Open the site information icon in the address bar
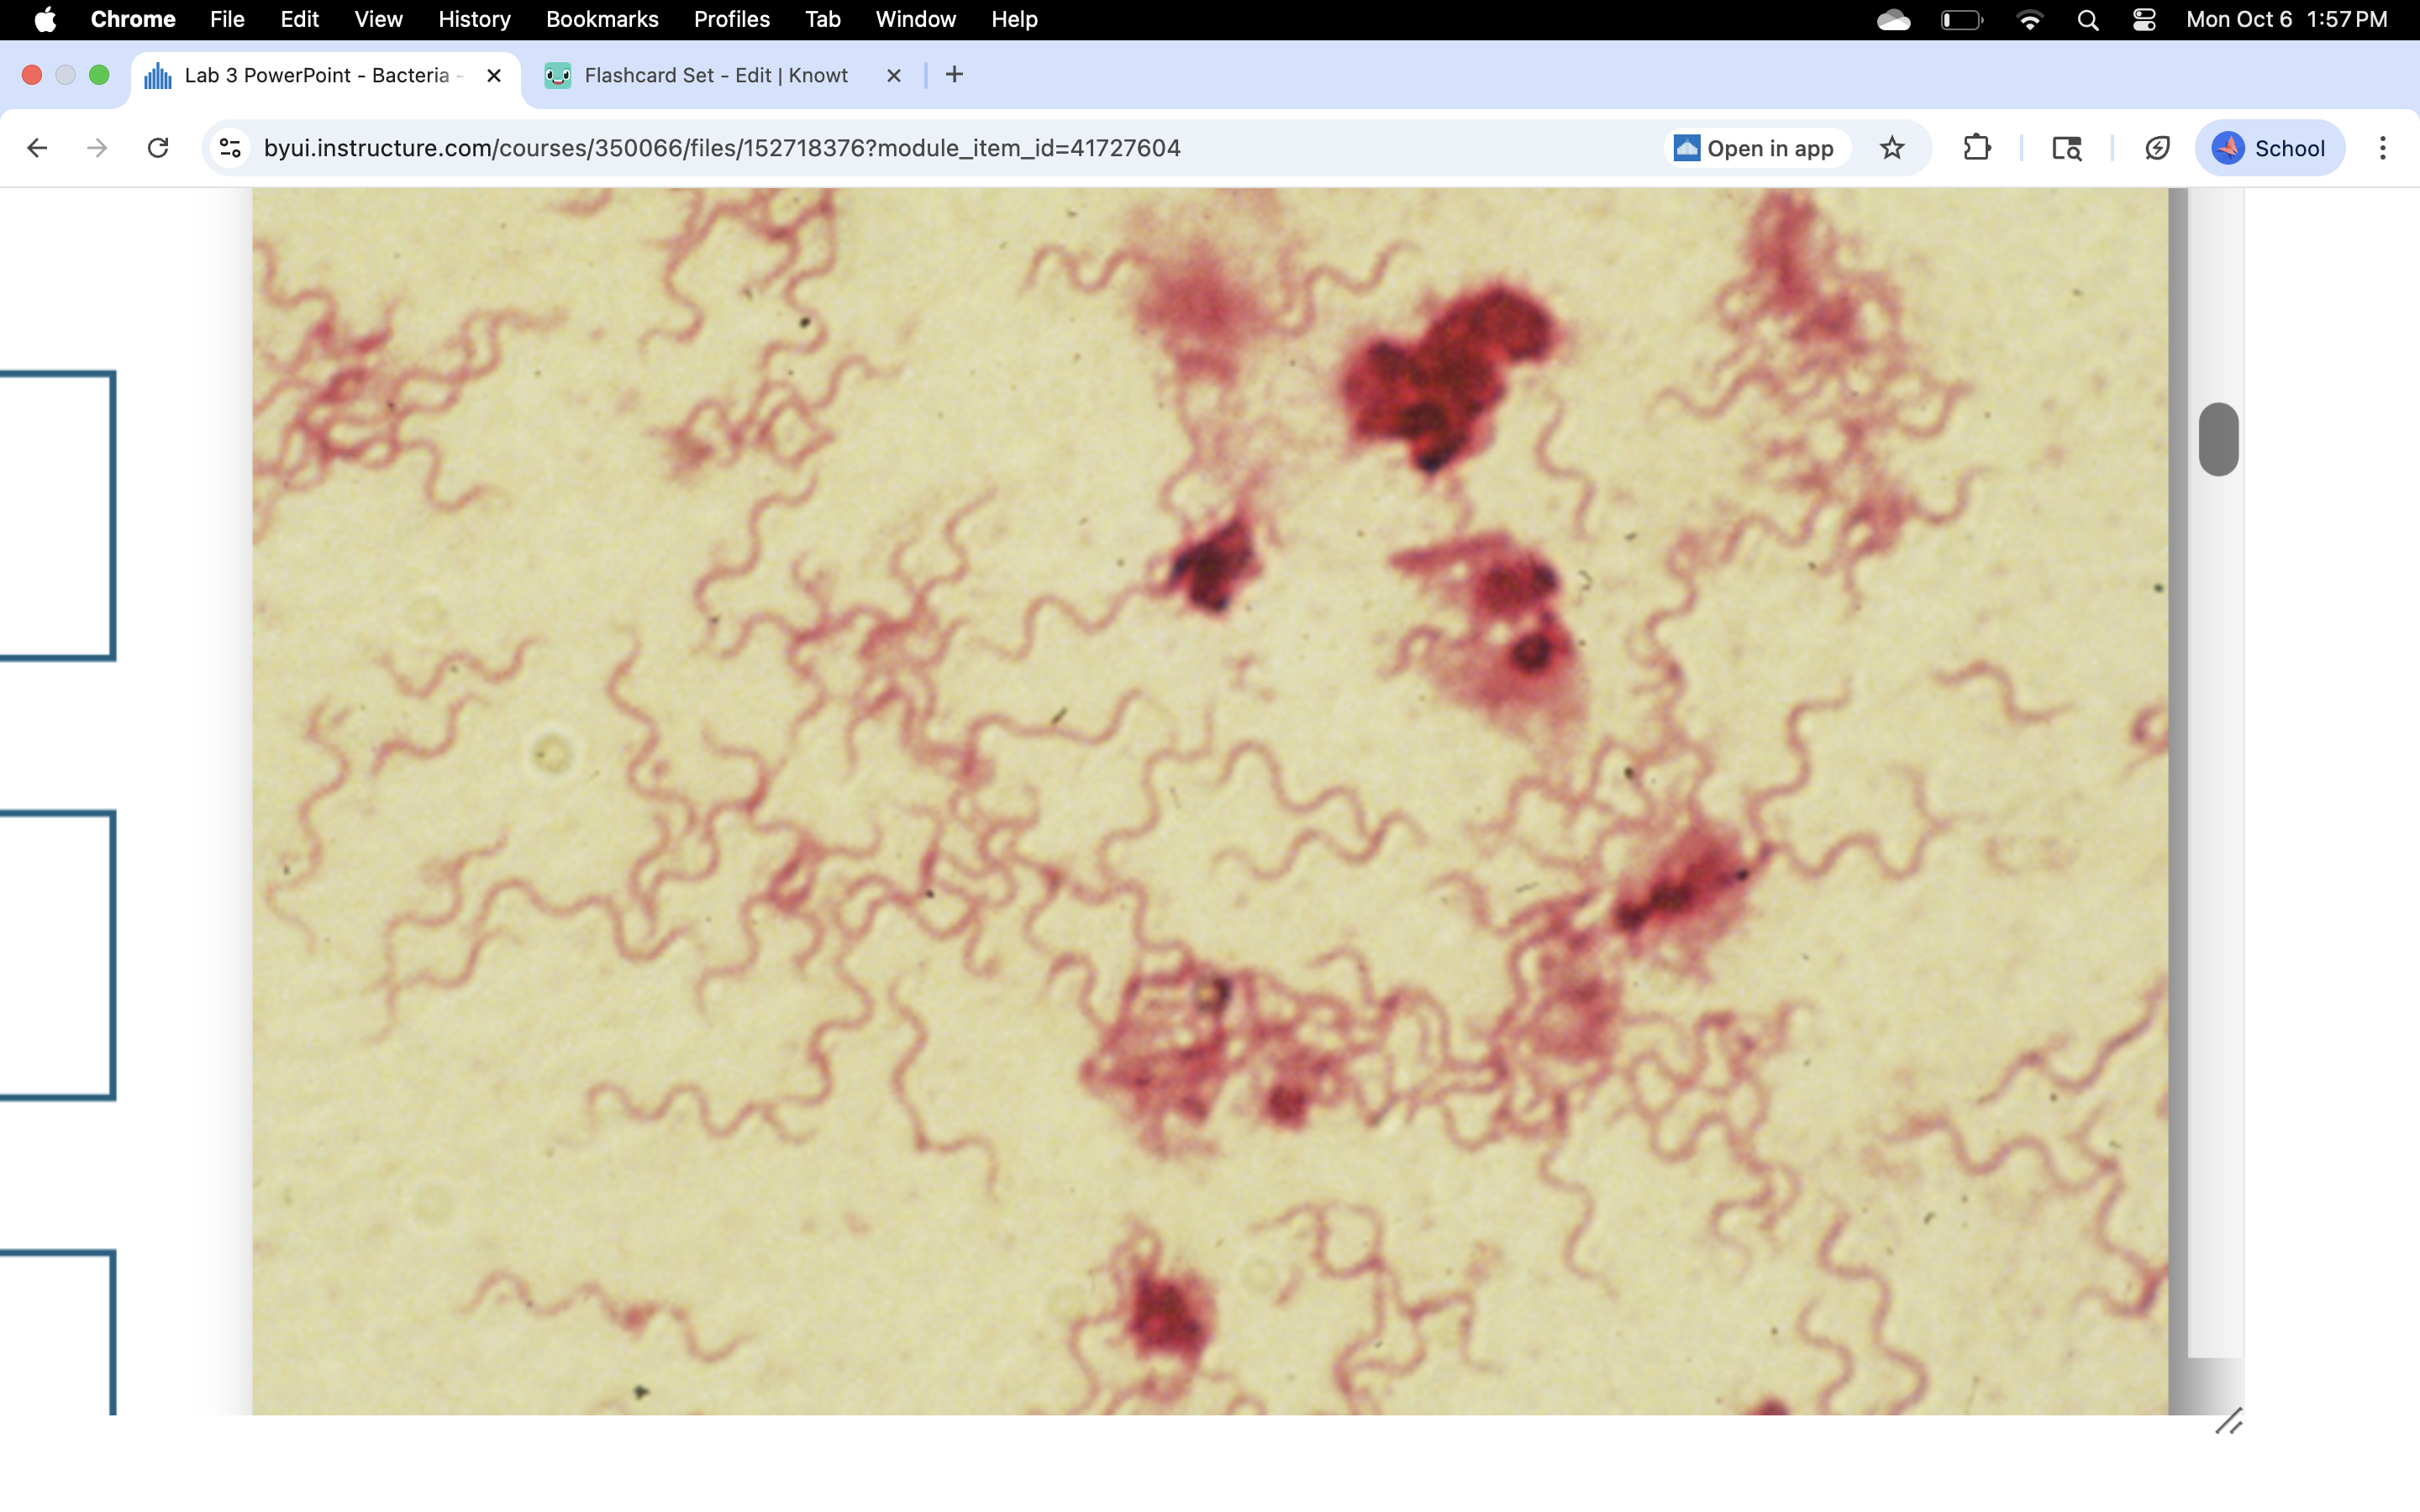This screenshot has height=1512, width=2420. (x=230, y=148)
